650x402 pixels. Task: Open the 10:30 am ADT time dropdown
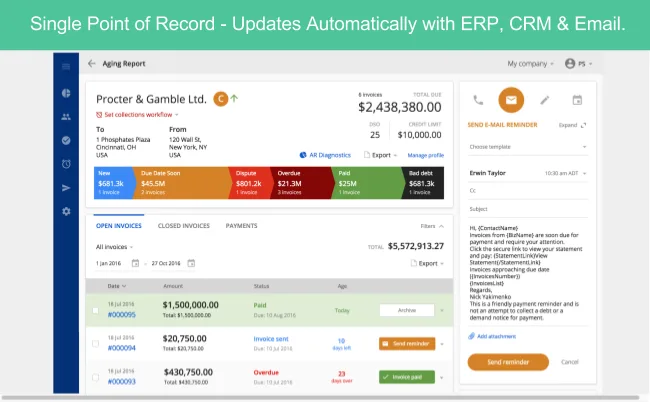pos(565,173)
